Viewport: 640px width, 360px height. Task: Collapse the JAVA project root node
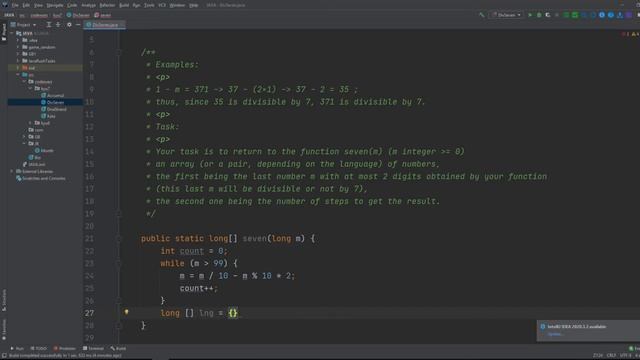click(x=12, y=33)
